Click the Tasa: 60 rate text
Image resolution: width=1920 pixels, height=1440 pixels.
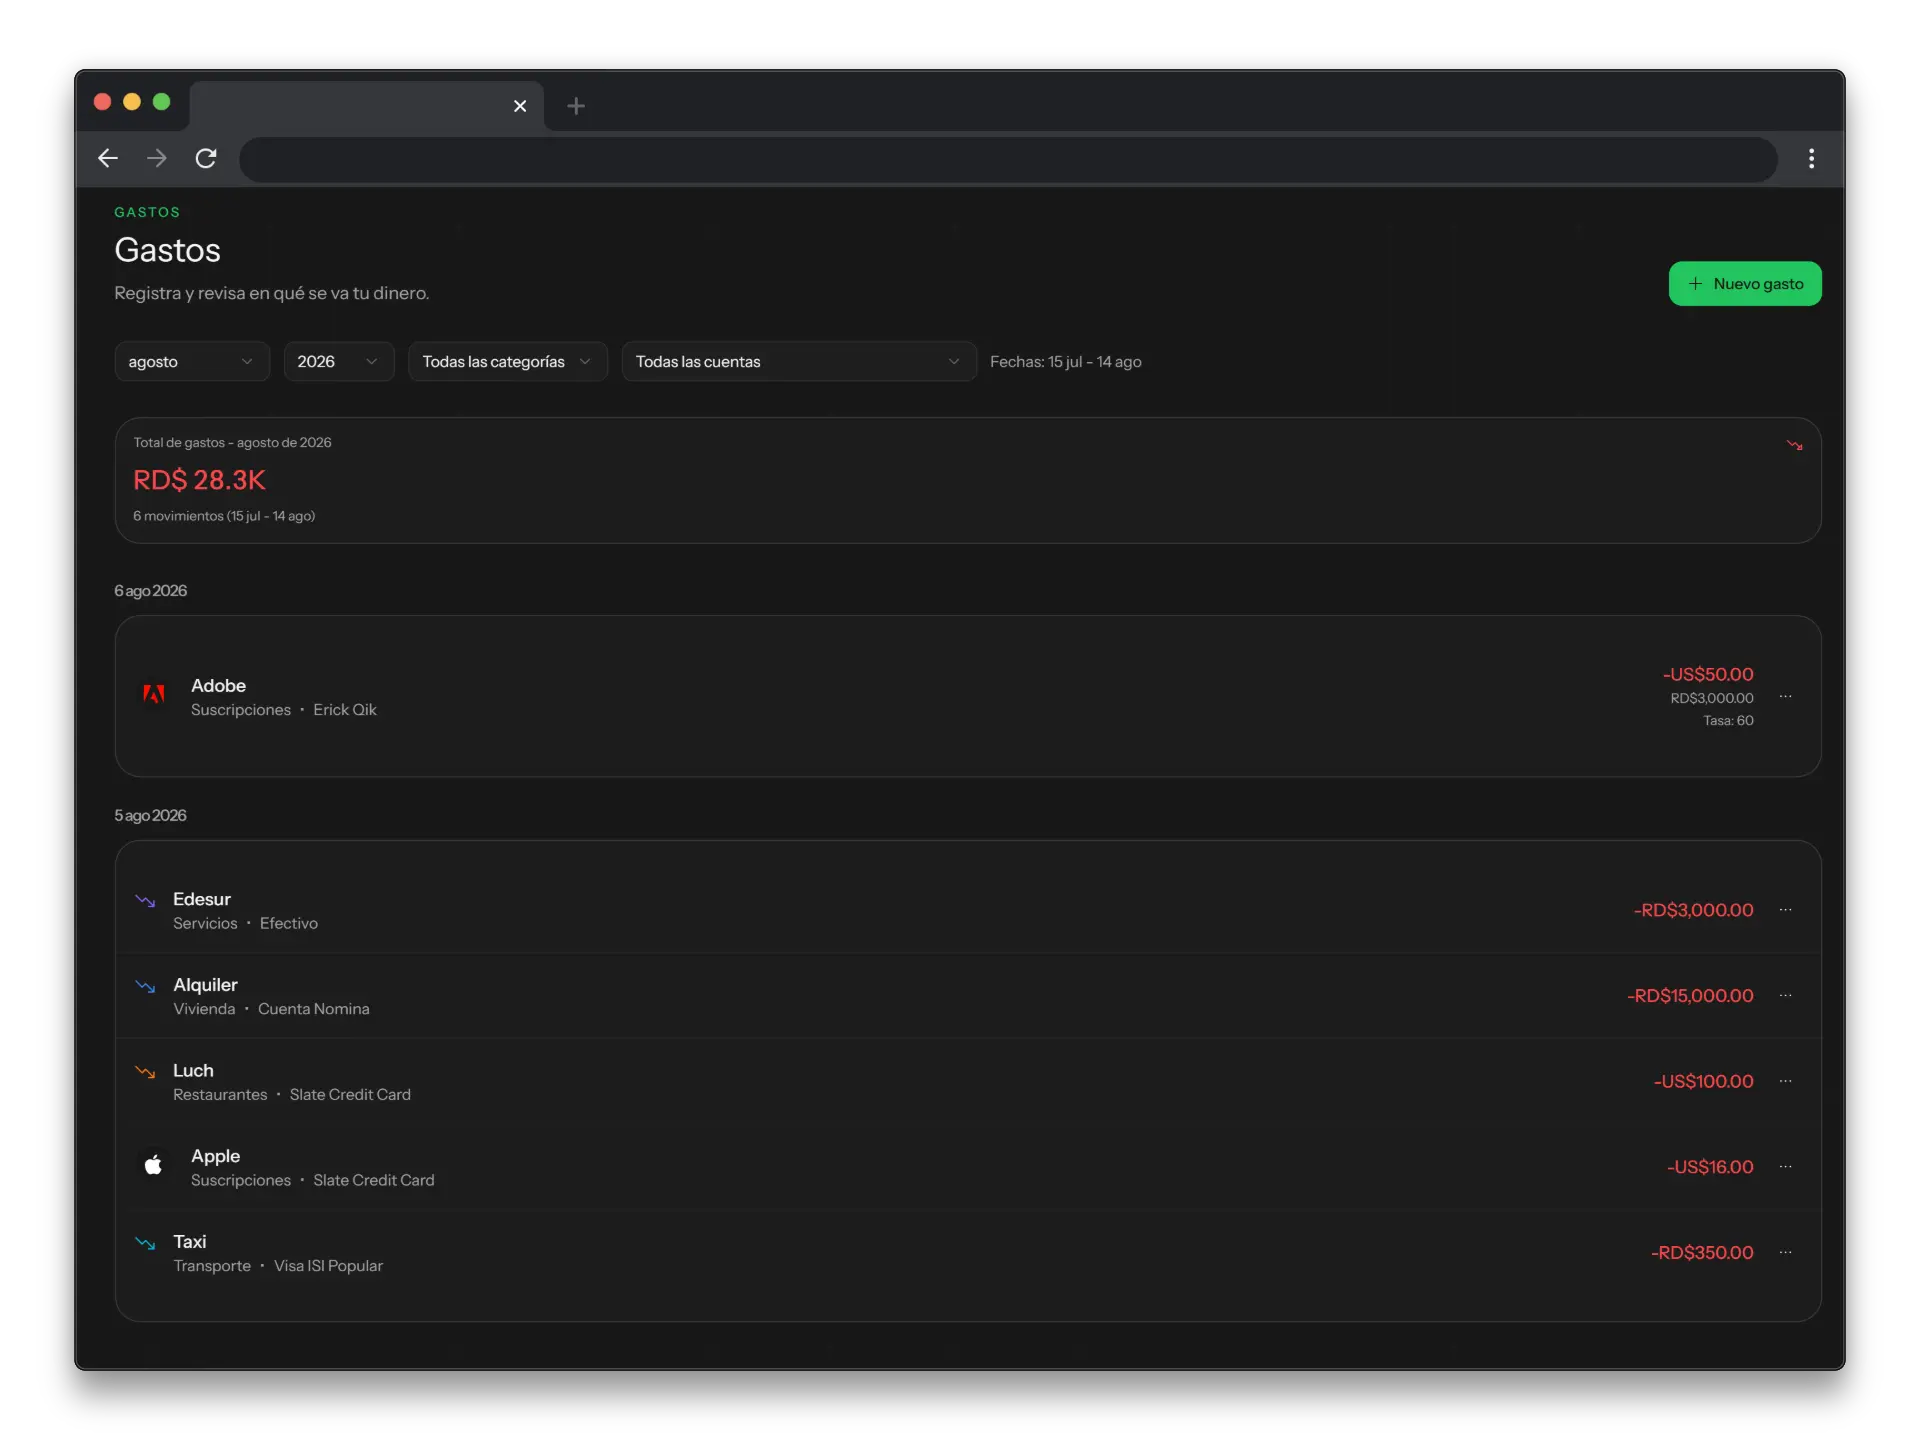point(1728,720)
